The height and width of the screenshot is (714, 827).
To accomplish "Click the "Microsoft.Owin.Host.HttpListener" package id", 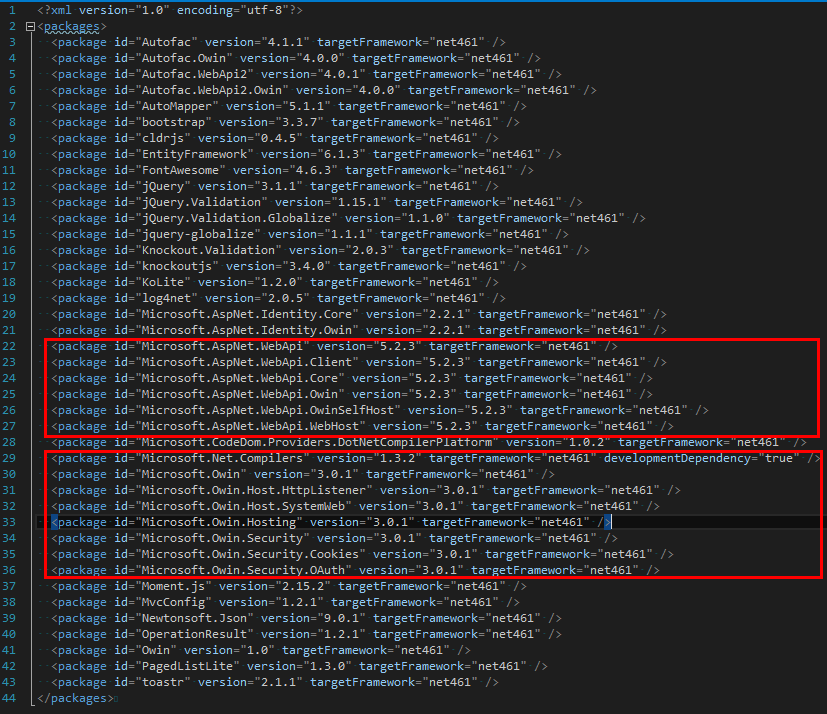I will pos(254,490).
